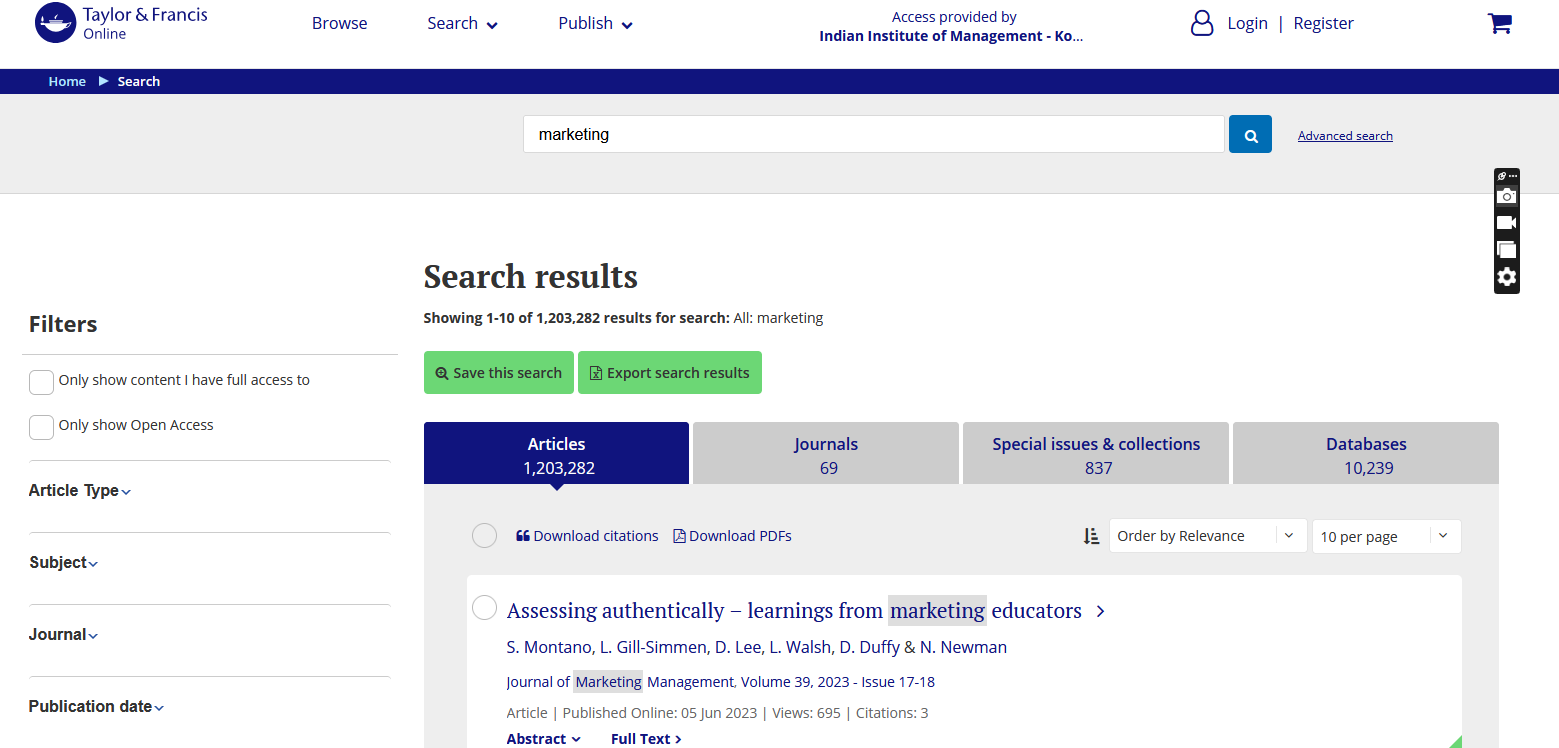This screenshot has height=748, width=1559.
Task: Open the Advanced search link
Action: tap(1344, 136)
